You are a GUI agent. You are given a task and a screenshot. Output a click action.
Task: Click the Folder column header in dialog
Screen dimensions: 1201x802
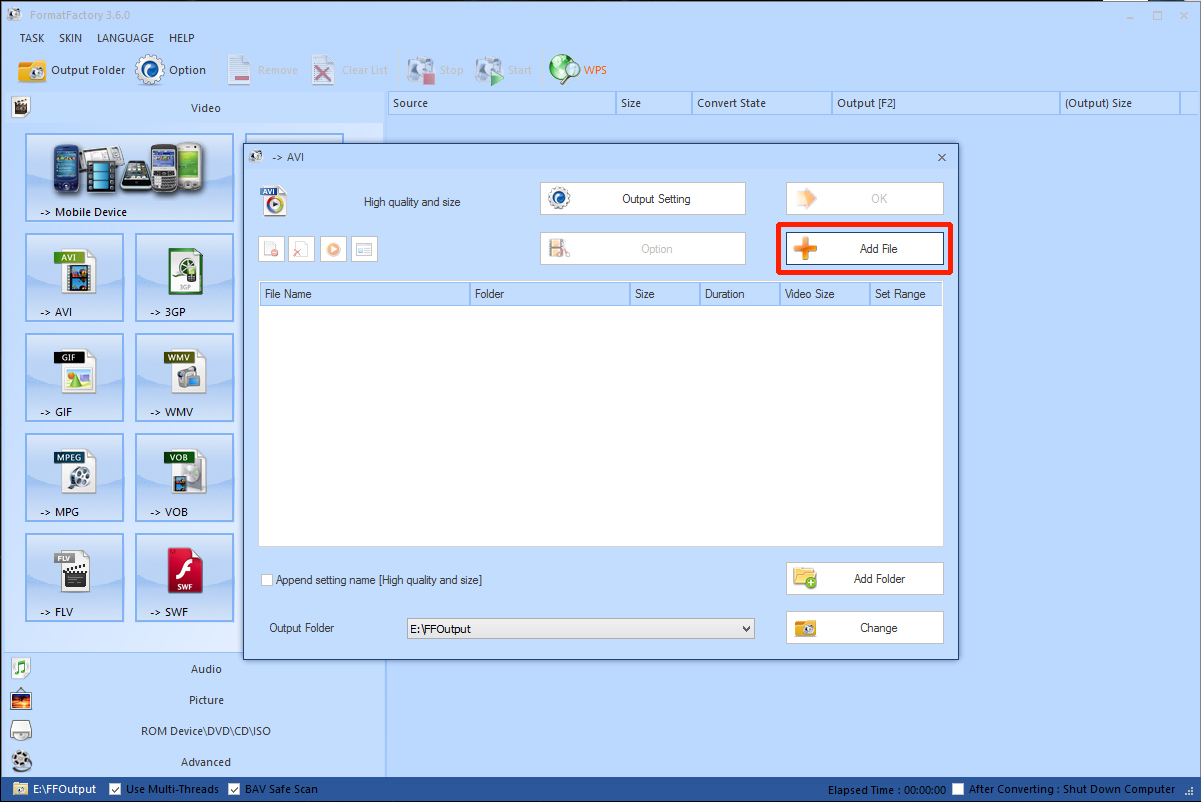[x=550, y=294]
